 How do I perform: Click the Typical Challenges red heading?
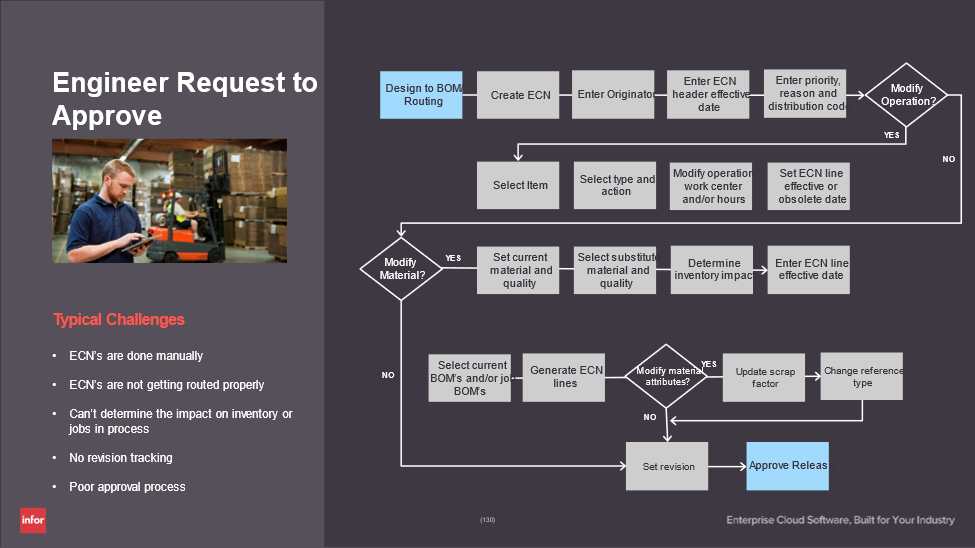pos(119,320)
